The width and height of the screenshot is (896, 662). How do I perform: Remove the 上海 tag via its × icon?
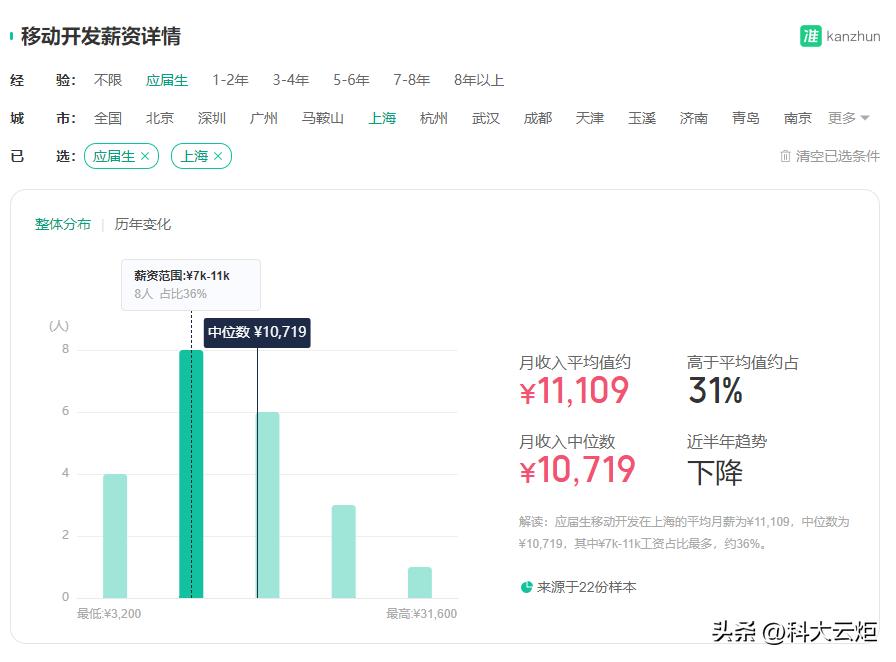point(217,156)
